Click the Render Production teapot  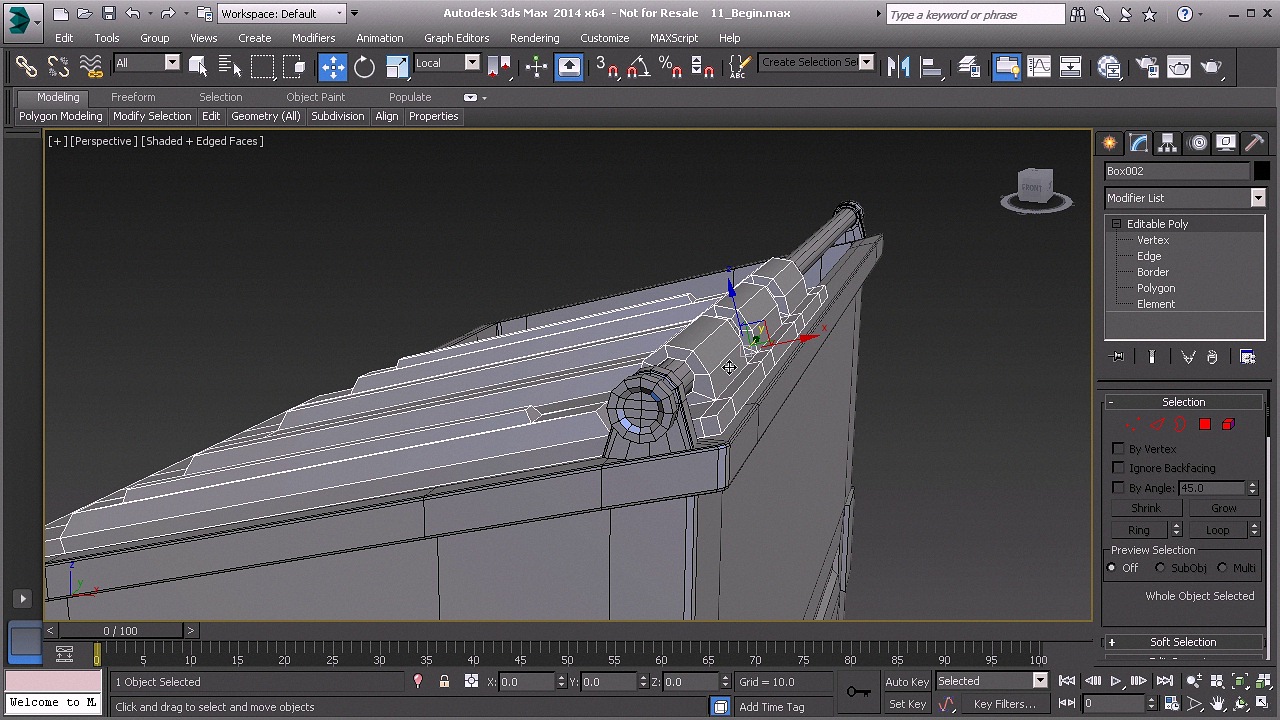1211,66
